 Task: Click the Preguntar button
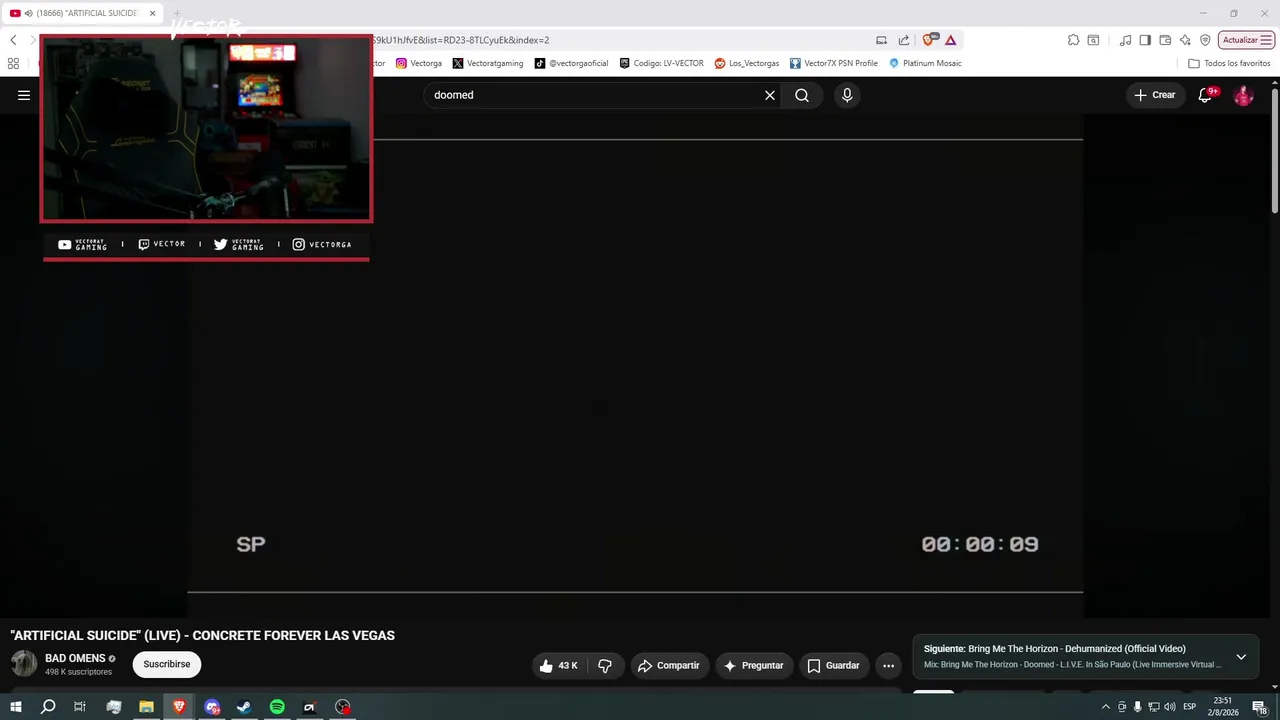click(x=753, y=666)
